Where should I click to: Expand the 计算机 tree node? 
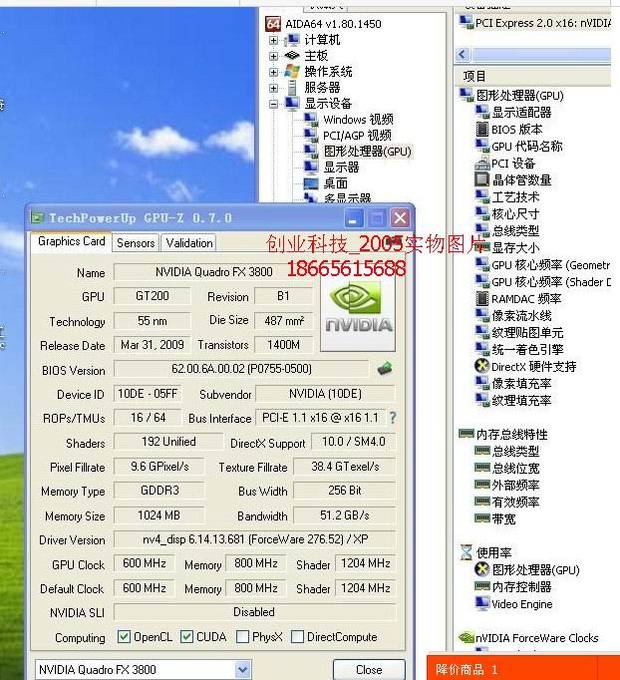[x=273, y=40]
